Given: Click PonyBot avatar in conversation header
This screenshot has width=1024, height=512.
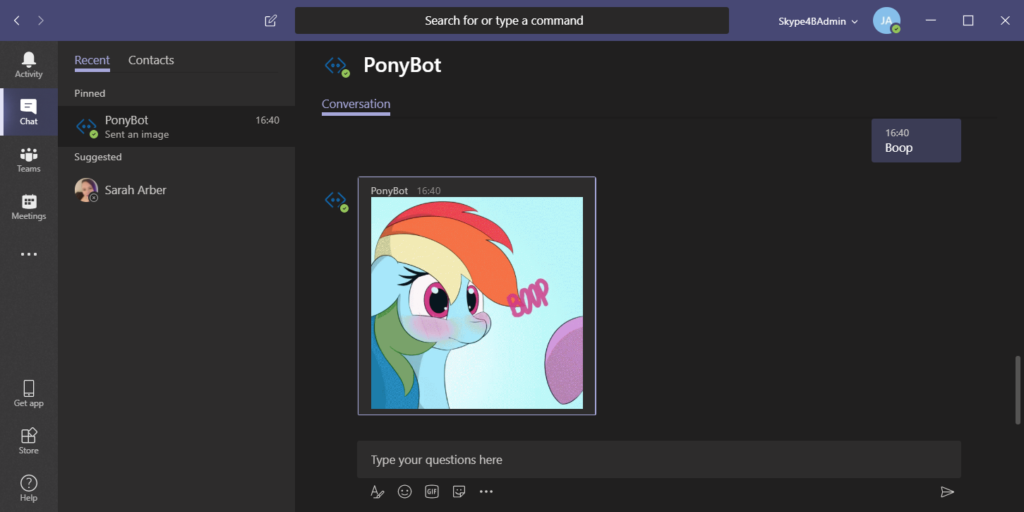Looking at the screenshot, I should [x=337, y=66].
